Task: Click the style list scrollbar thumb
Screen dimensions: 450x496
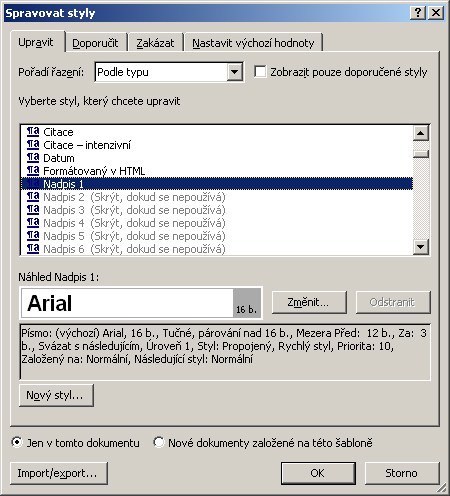Action: (421, 154)
